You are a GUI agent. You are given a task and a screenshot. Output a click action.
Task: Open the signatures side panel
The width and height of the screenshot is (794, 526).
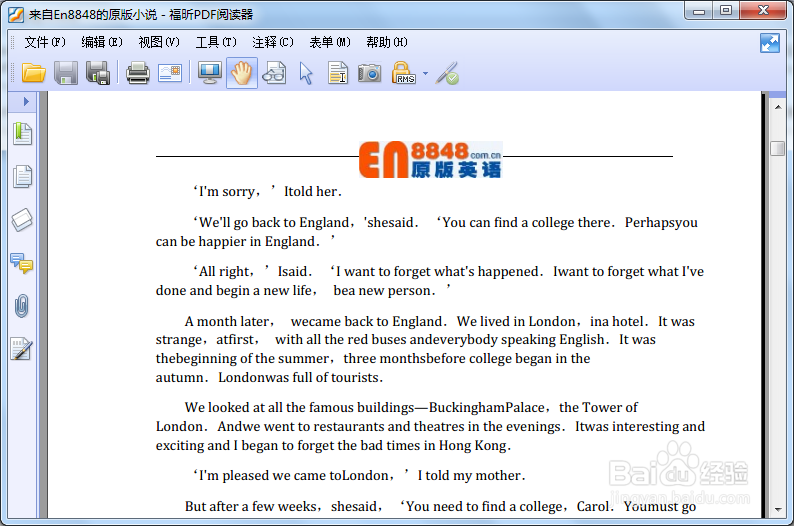(22, 349)
